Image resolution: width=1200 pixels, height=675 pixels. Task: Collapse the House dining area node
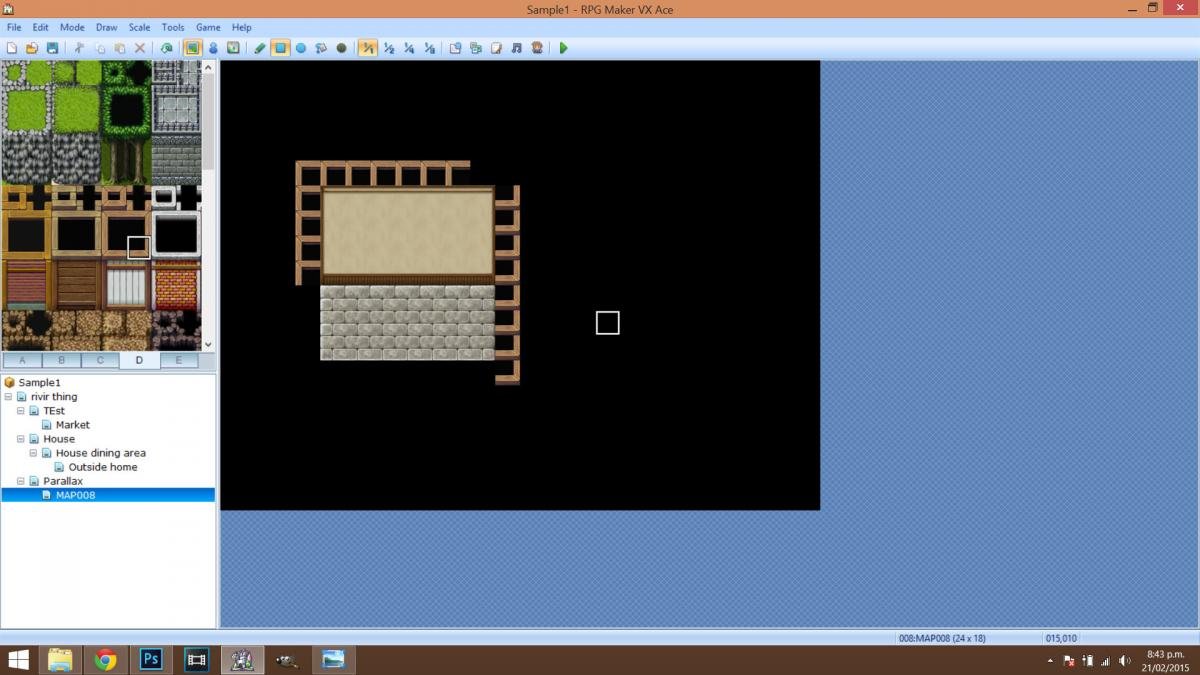(34, 453)
